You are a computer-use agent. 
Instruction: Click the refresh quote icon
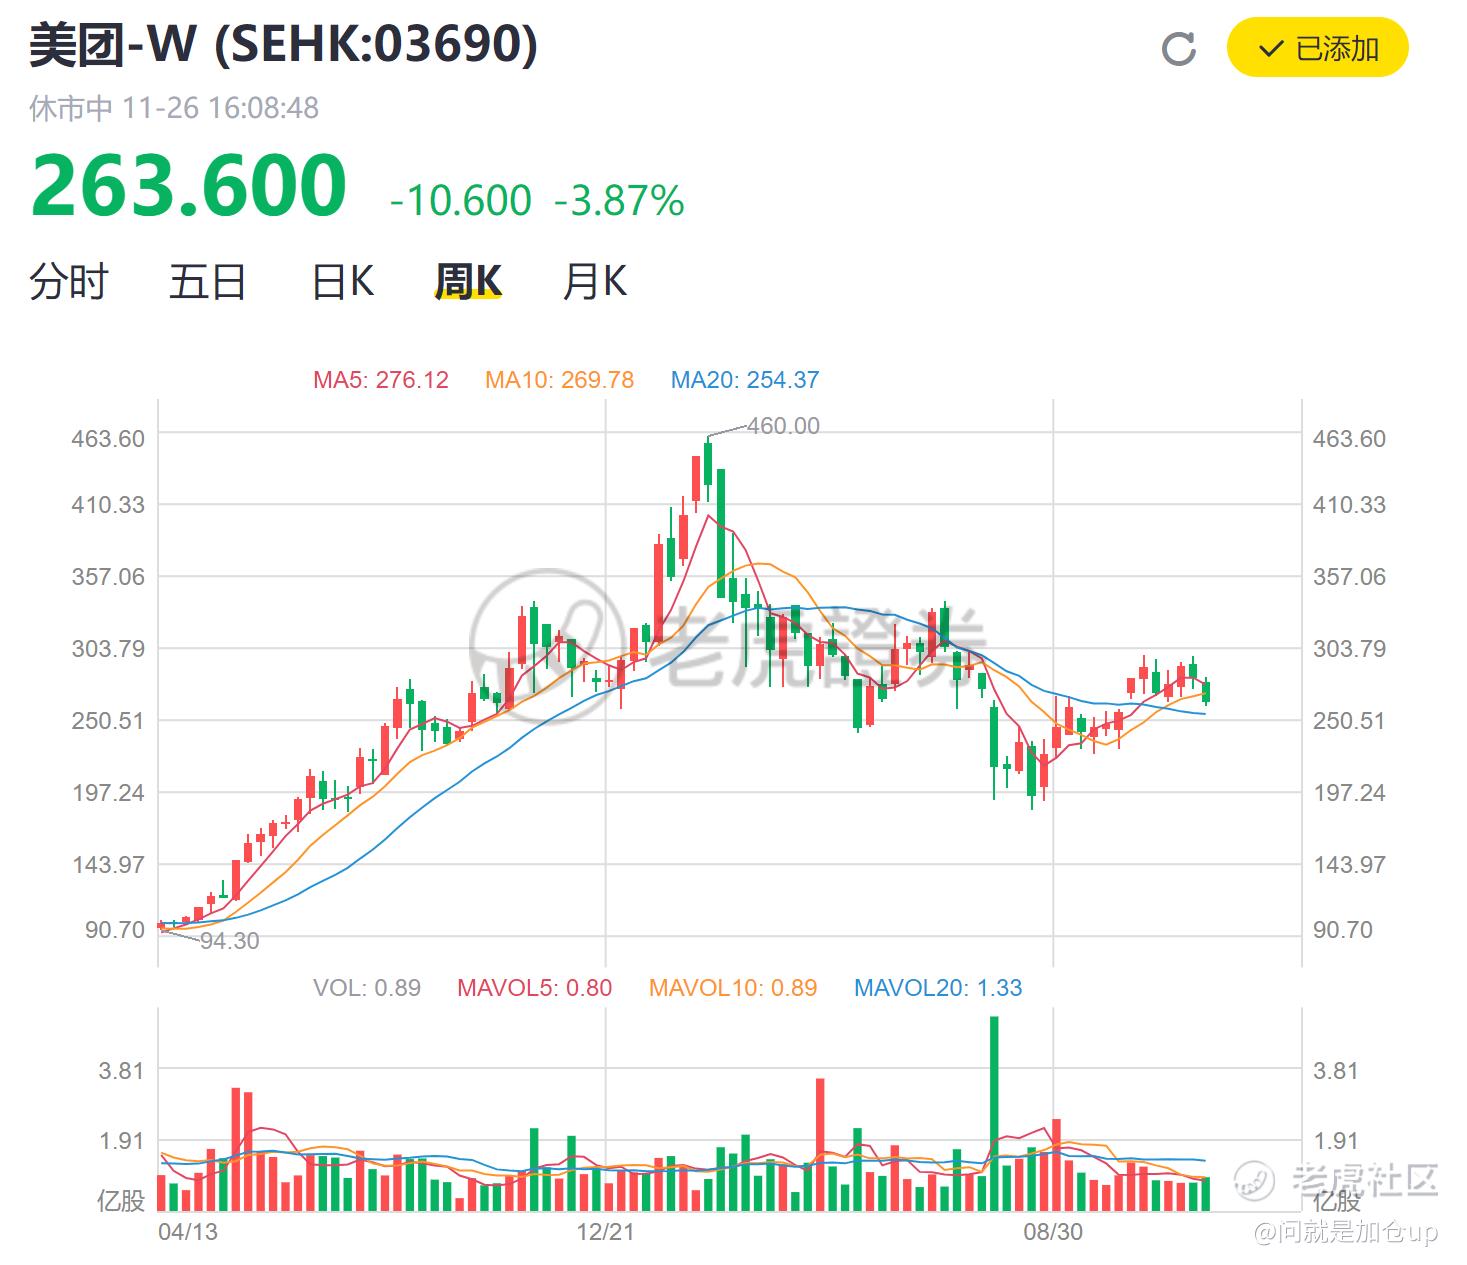(x=1179, y=48)
